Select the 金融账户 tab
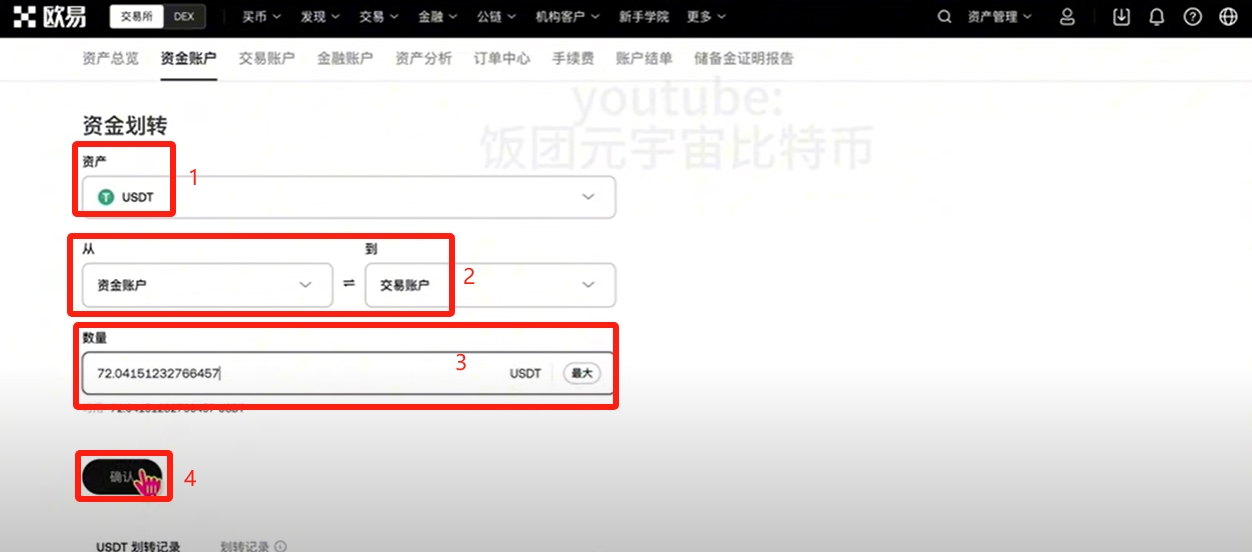The height and width of the screenshot is (552, 1252). pos(345,58)
